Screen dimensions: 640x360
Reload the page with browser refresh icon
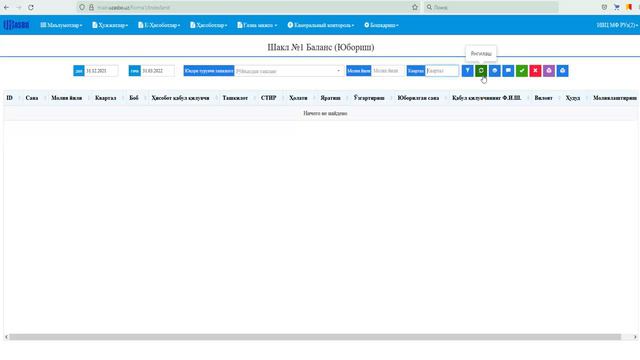coord(31,7)
